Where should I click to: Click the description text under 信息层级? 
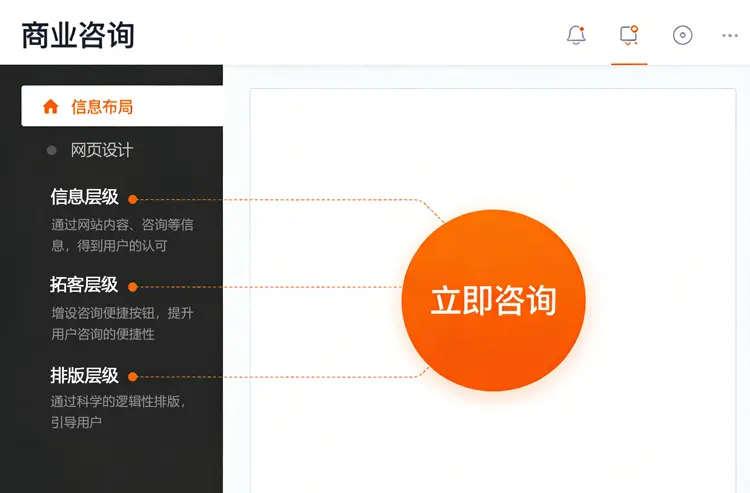pyautogui.click(x=122, y=235)
